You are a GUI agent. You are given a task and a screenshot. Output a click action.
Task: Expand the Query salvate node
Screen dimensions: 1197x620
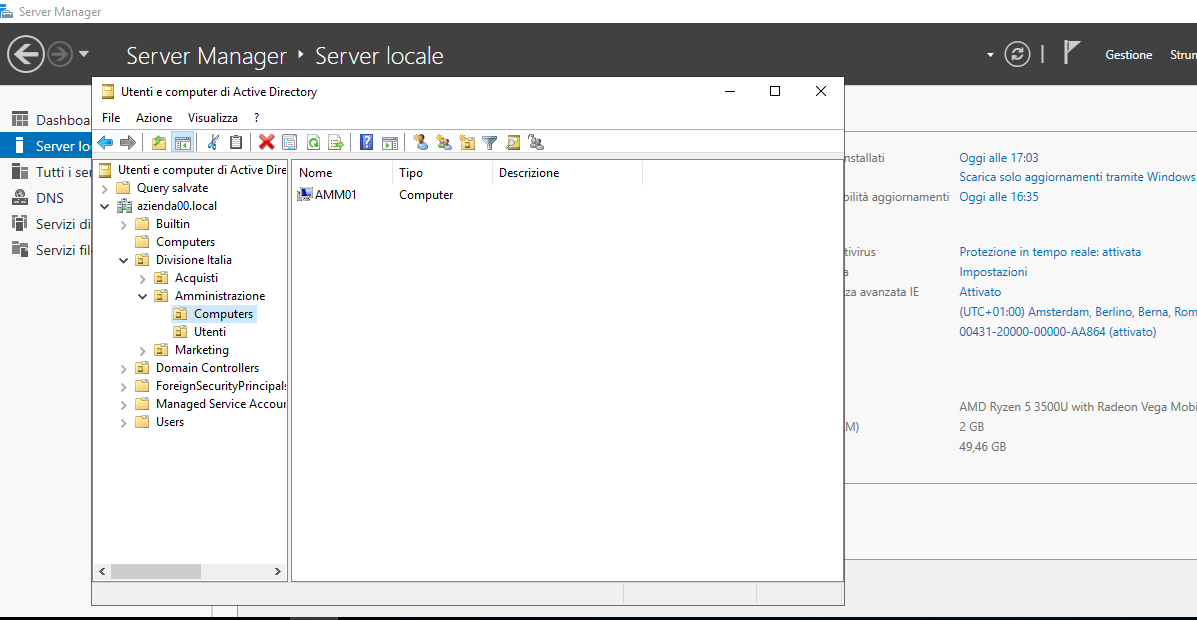pyautogui.click(x=105, y=189)
